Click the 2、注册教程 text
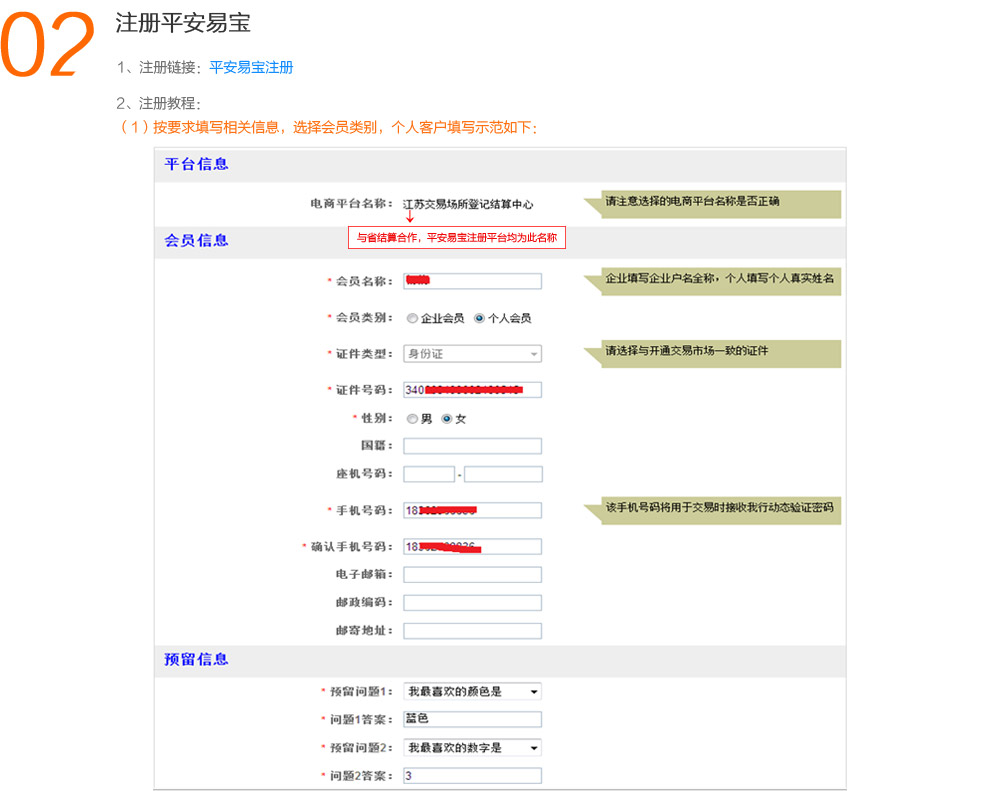Viewport: 1007px width, 791px height. (159, 103)
